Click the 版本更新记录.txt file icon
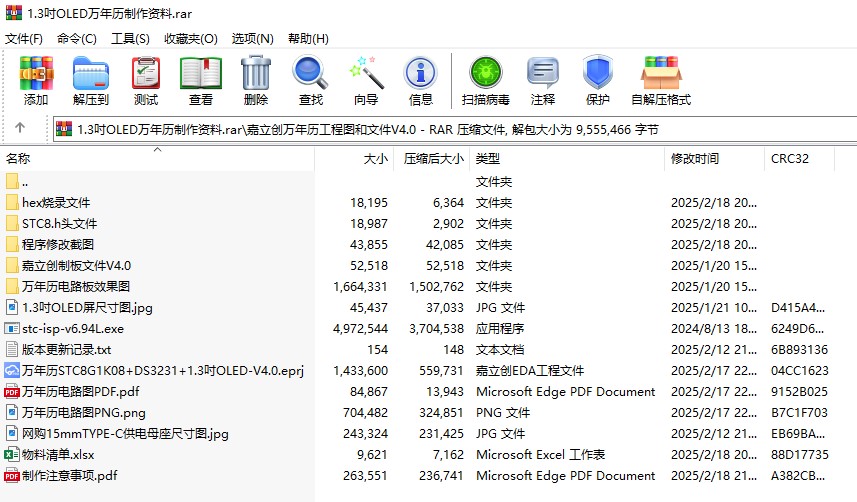 (12, 349)
